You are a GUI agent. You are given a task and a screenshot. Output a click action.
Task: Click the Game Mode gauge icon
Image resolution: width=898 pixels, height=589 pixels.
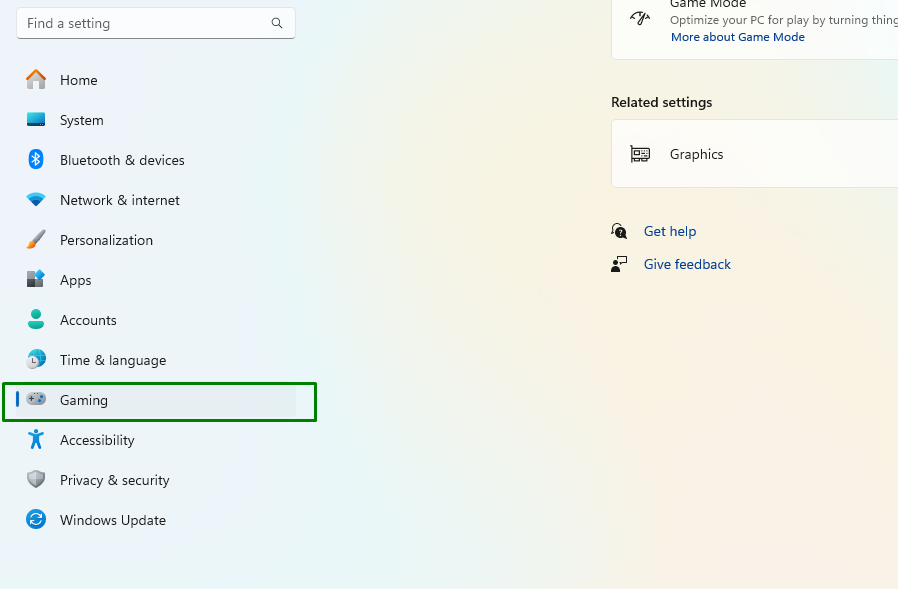(x=640, y=18)
